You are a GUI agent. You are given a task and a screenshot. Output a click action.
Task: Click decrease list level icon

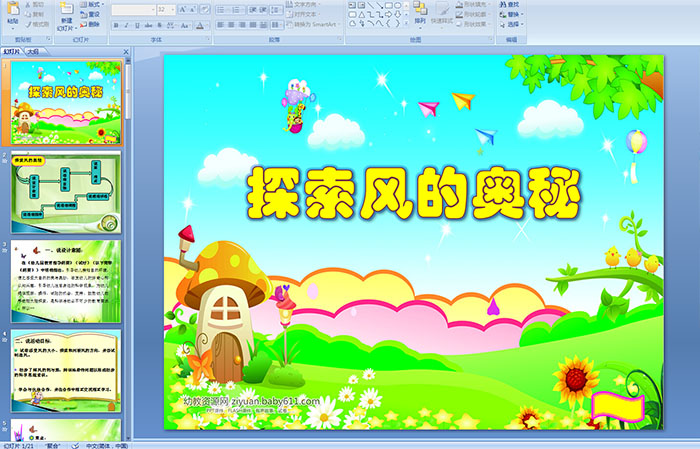[253, 10]
